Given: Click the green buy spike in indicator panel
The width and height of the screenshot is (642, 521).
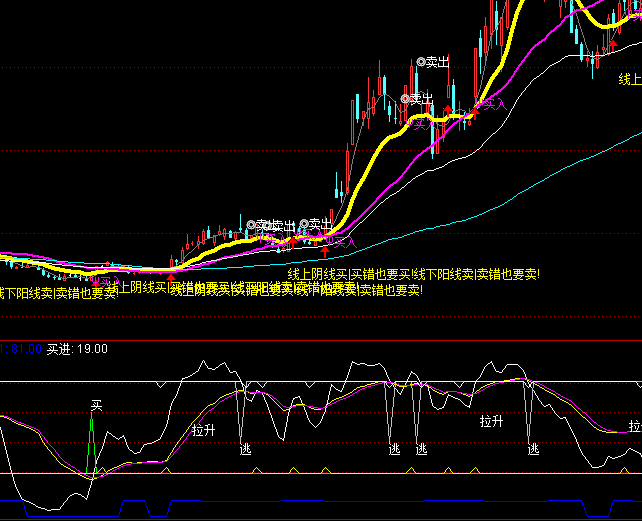Looking at the screenshot, I should tap(91, 440).
